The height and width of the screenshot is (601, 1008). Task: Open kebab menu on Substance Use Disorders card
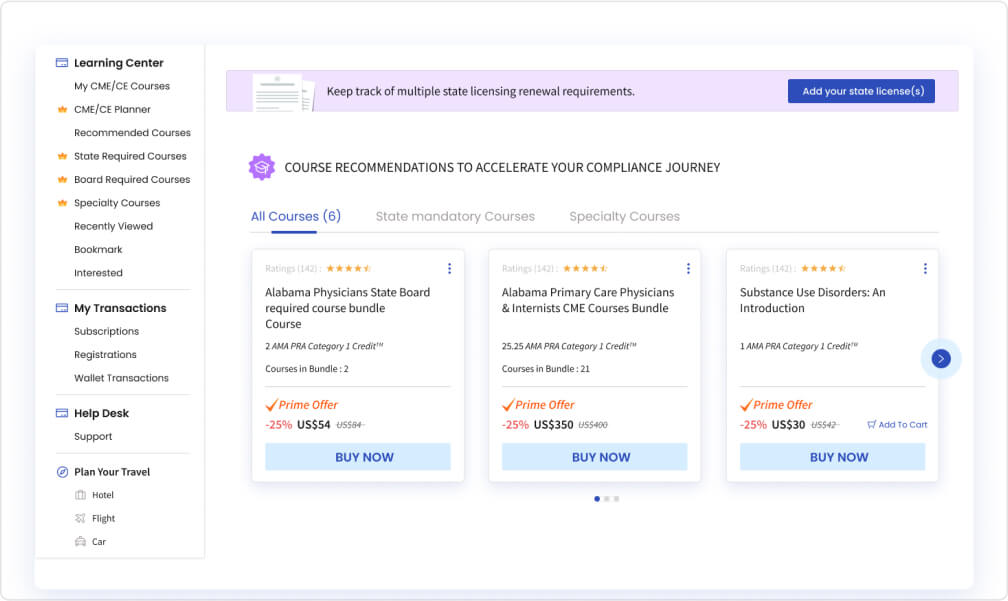pos(925,269)
